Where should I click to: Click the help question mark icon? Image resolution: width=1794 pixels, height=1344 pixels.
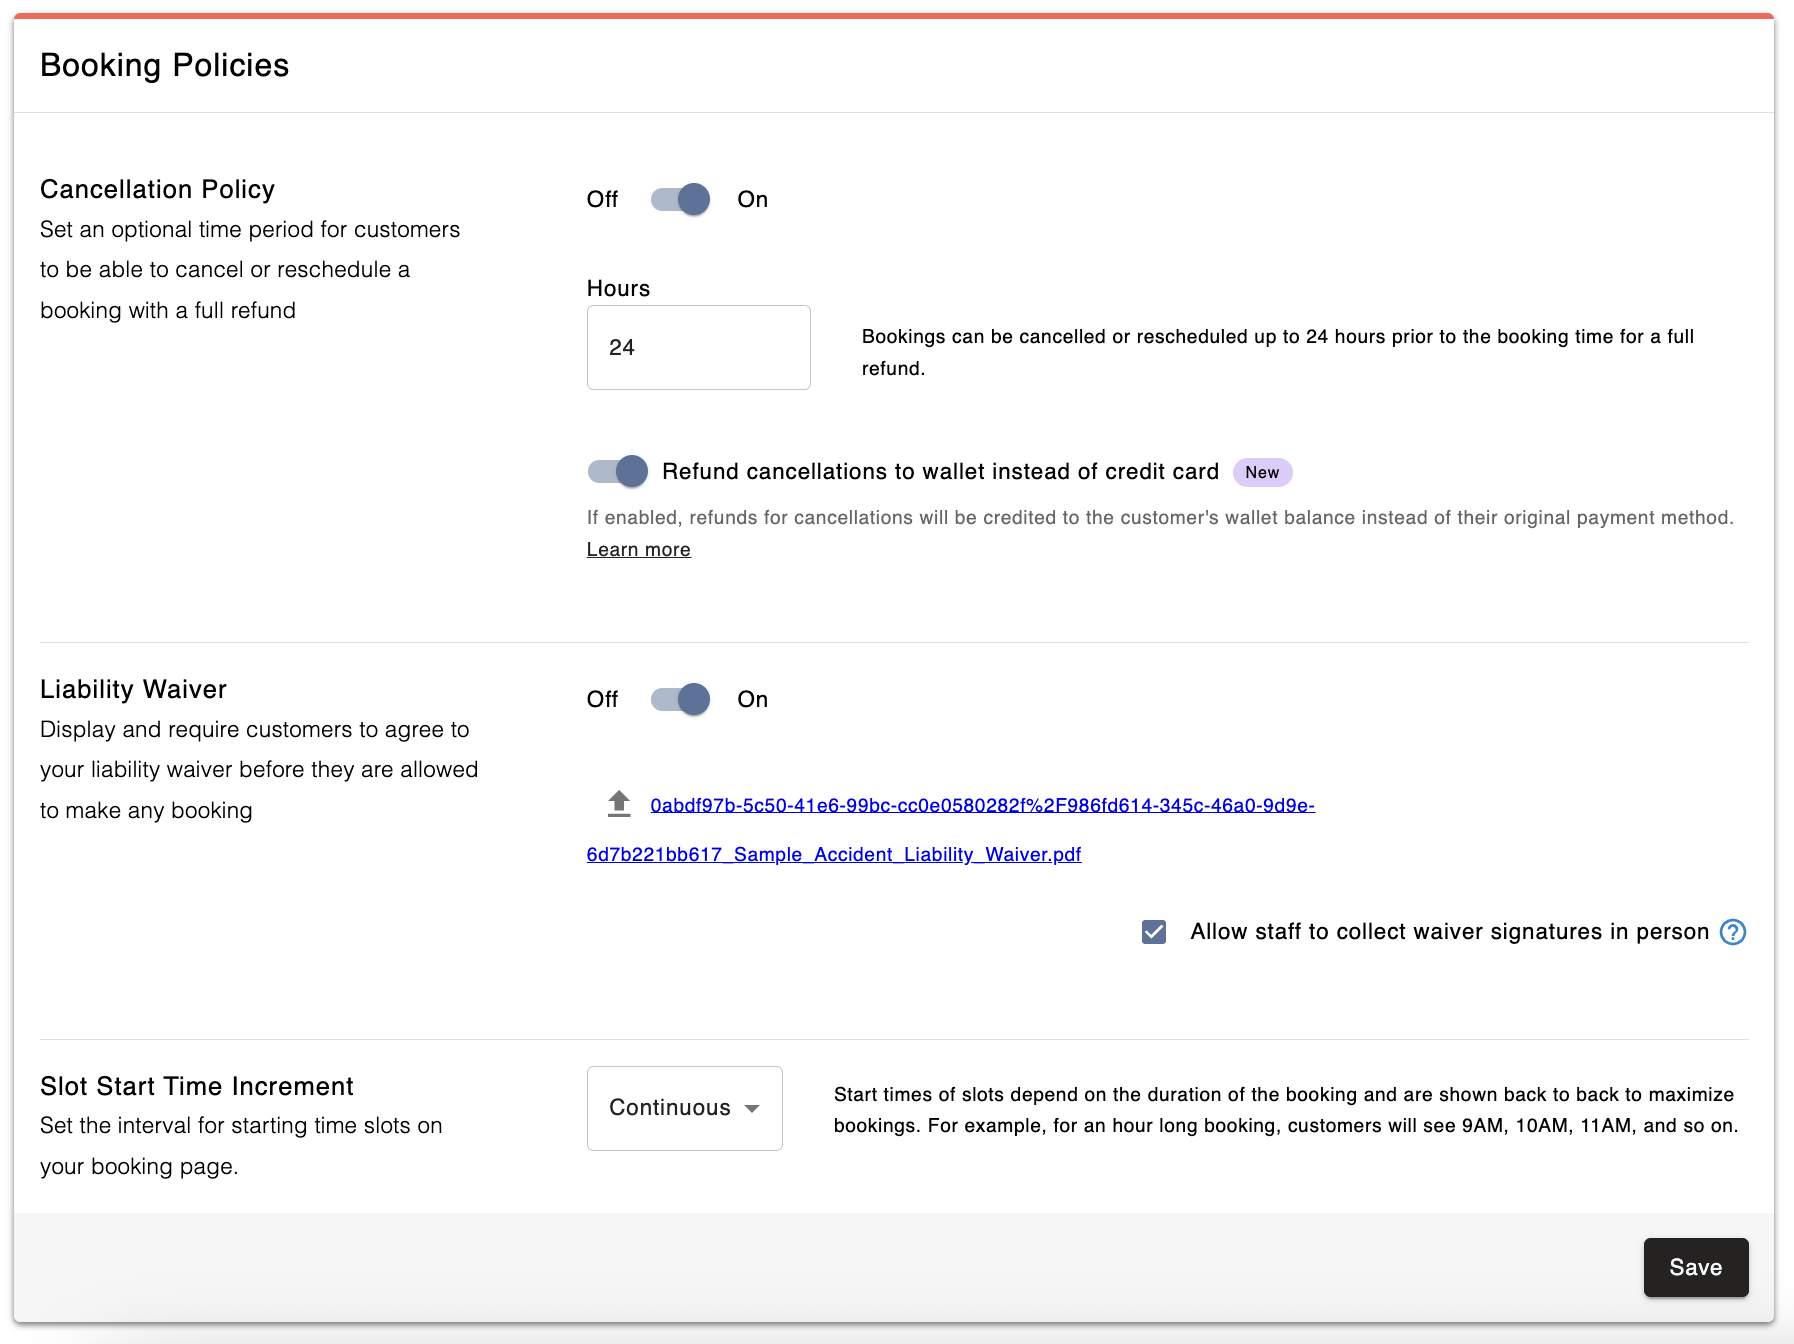1733,932
